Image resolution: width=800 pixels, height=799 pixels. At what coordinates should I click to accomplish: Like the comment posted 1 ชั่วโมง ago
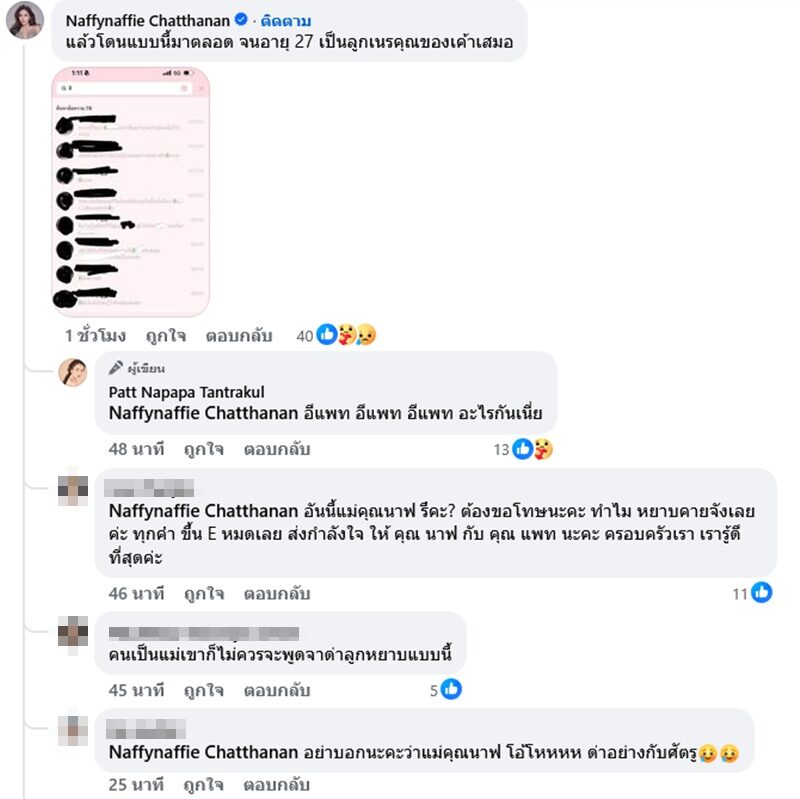pos(166,336)
